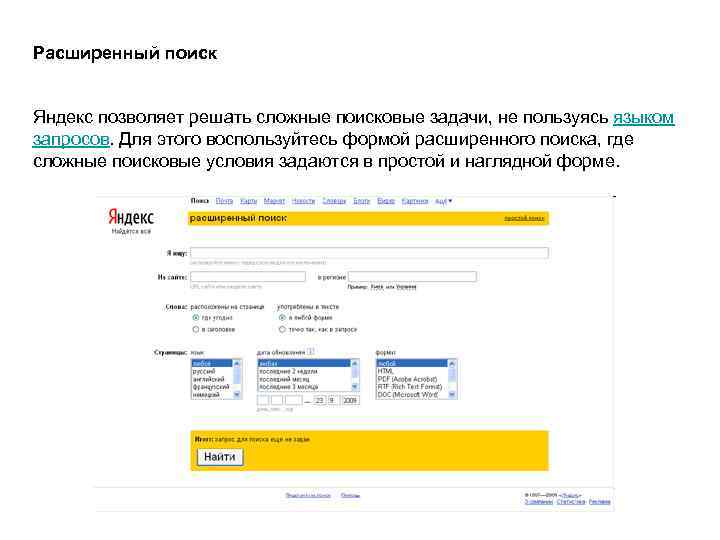The width and height of the screenshot is (720, 540).
Task: Click the end-year field showing 2009
Action: pos(350,401)
